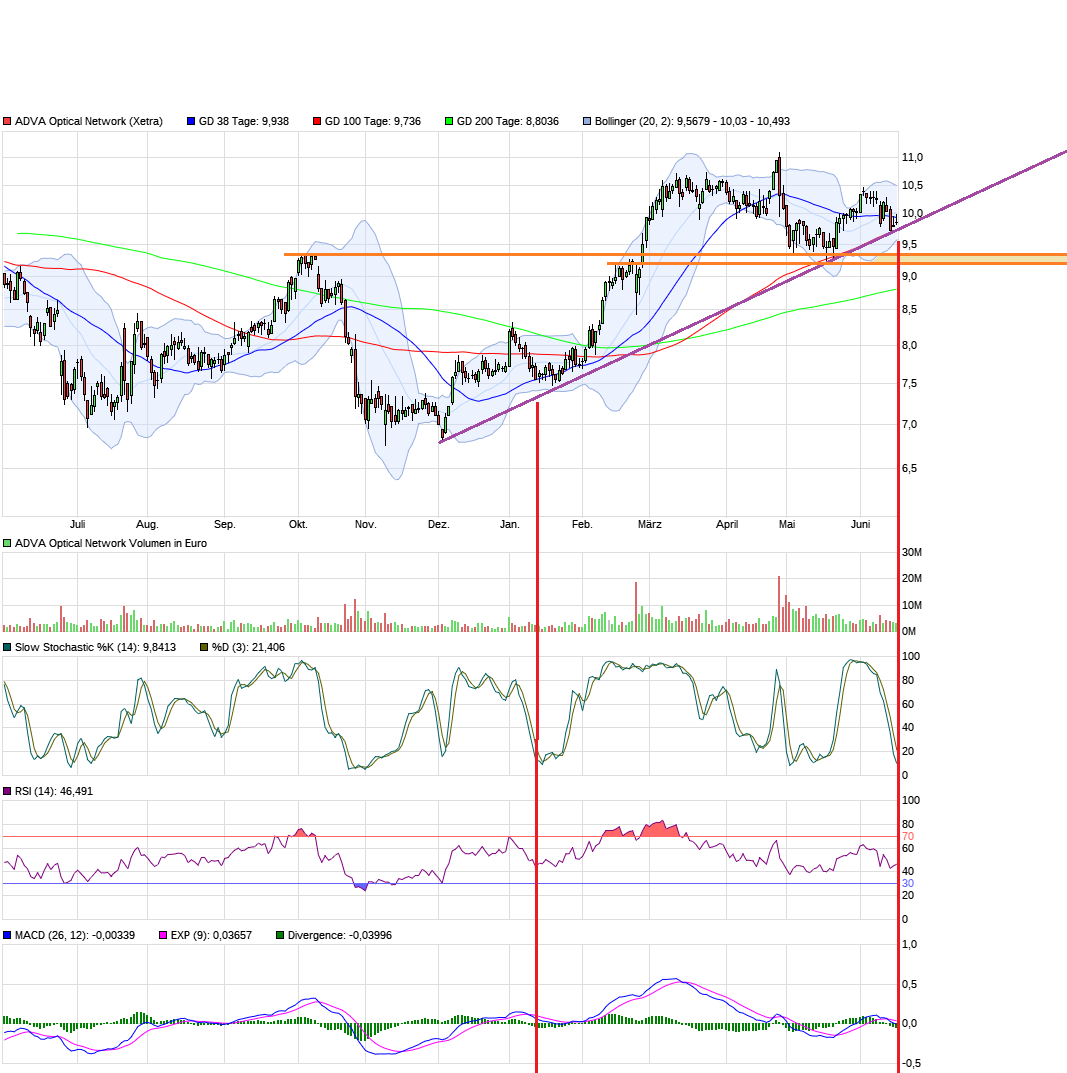Click the blue 30 RSI threshold label

coord(908,883)
